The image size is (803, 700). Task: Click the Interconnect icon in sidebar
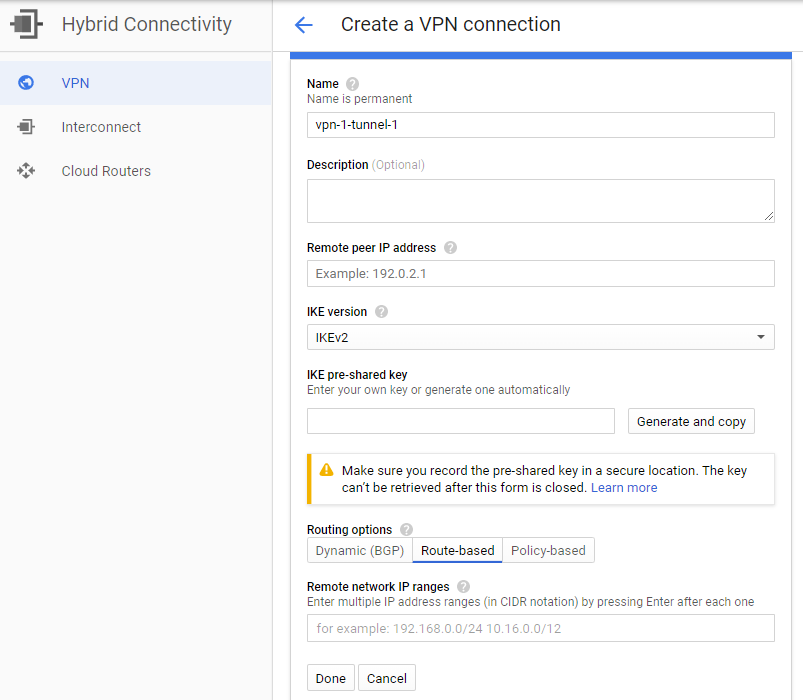[27, 127]
